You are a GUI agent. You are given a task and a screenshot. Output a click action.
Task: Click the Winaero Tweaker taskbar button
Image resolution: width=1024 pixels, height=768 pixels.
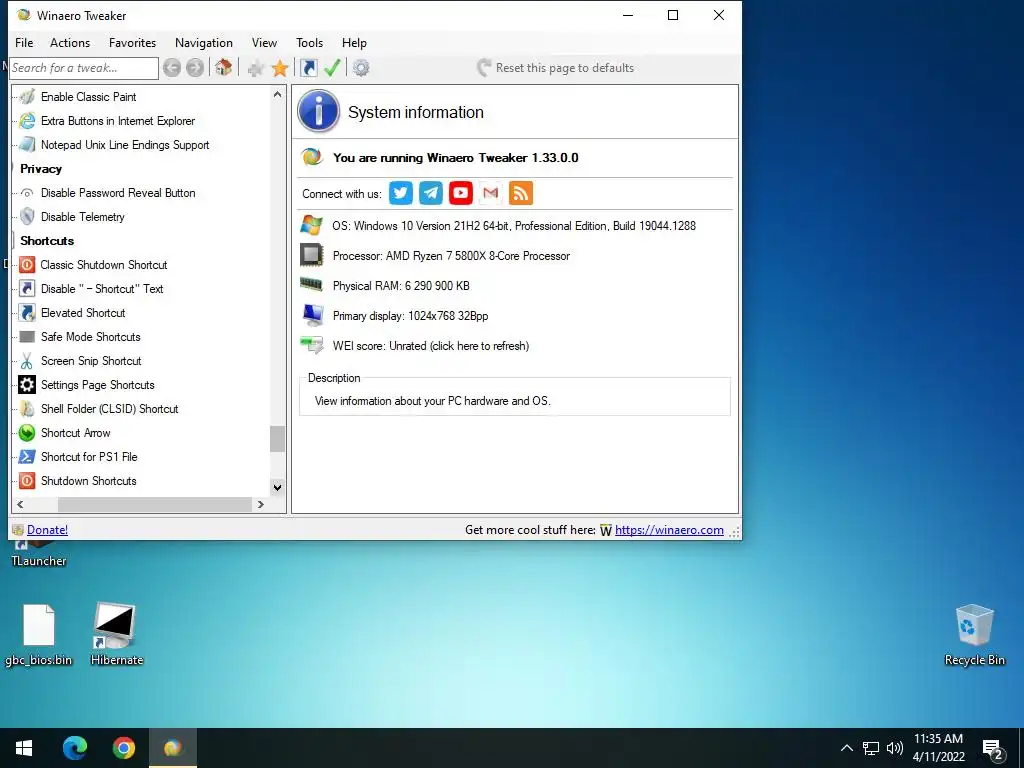172,748
